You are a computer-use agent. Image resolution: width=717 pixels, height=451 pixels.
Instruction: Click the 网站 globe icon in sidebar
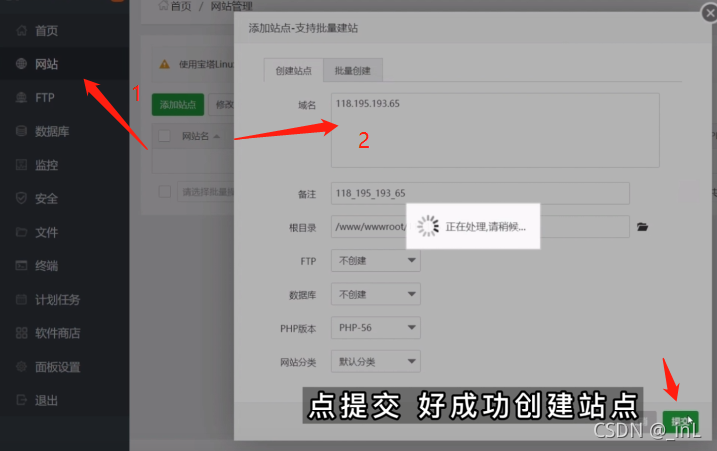(x=21, y=64)
